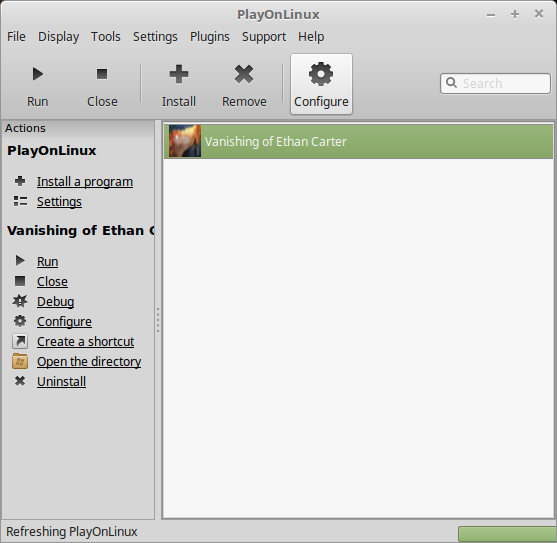Click the Refreshing PlayOnLinux status text
557x543 pixels.
pos(71,532)
